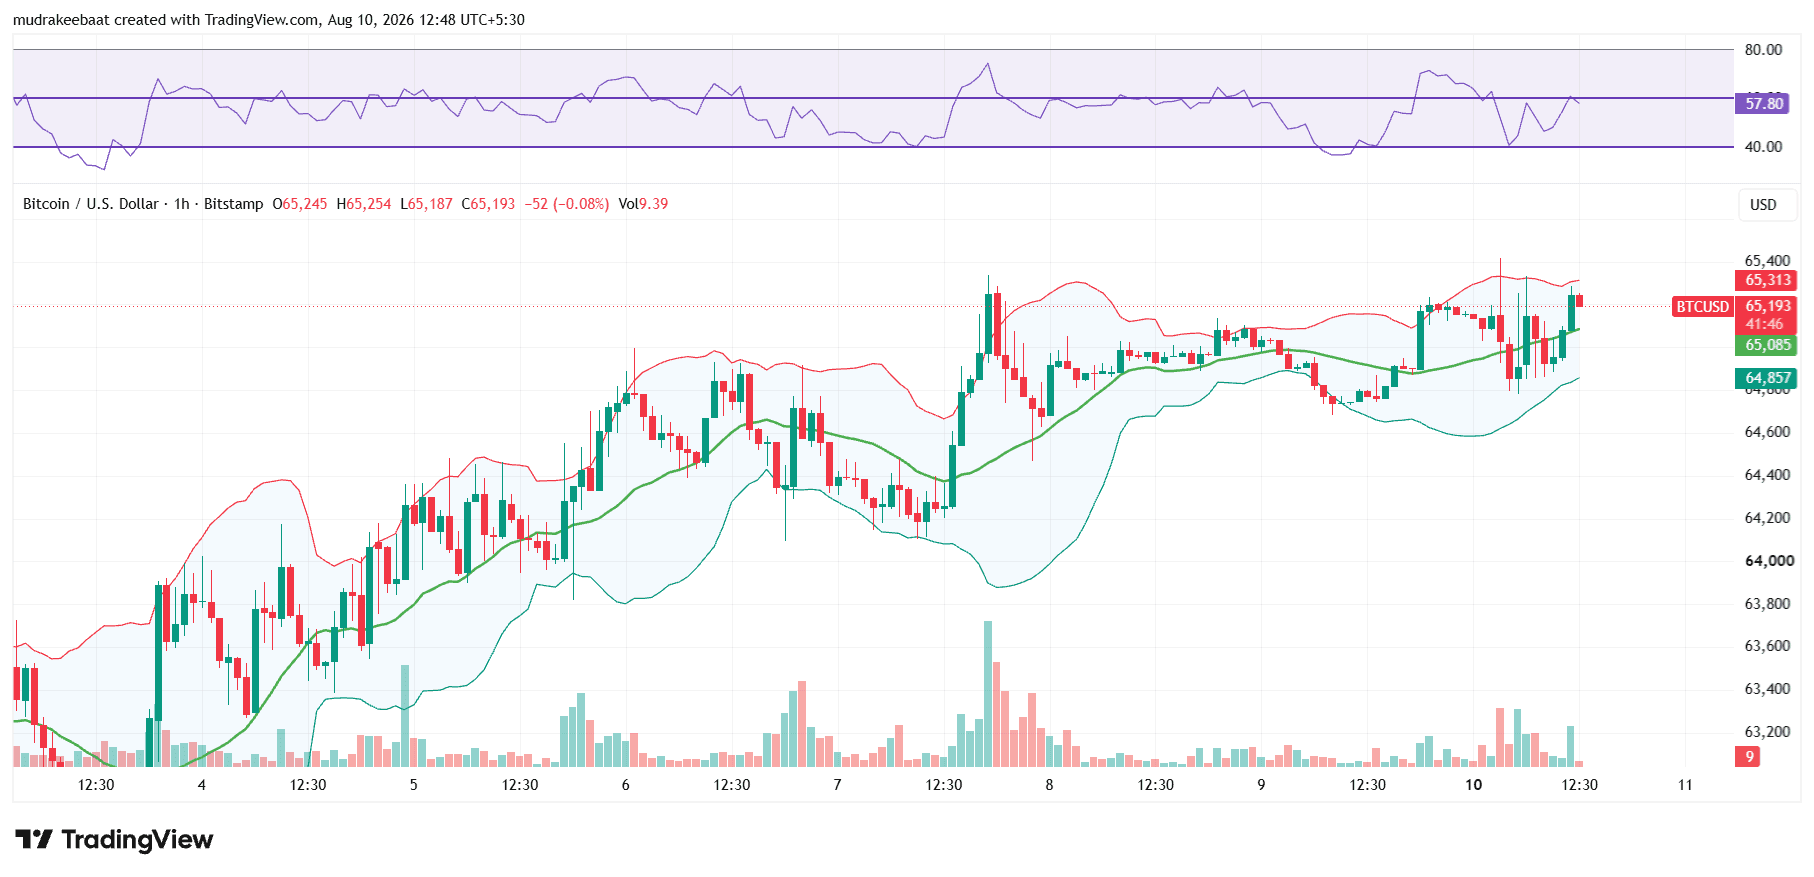This screenshot has width=1814, height=877.
Task: Click the 41:46 countdown timer
Action: [1765, 324]
